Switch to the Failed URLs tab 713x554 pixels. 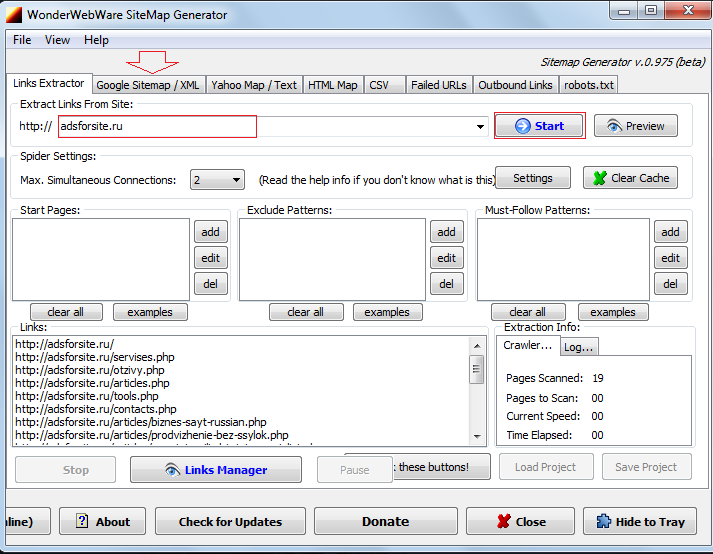coord(438,85)
